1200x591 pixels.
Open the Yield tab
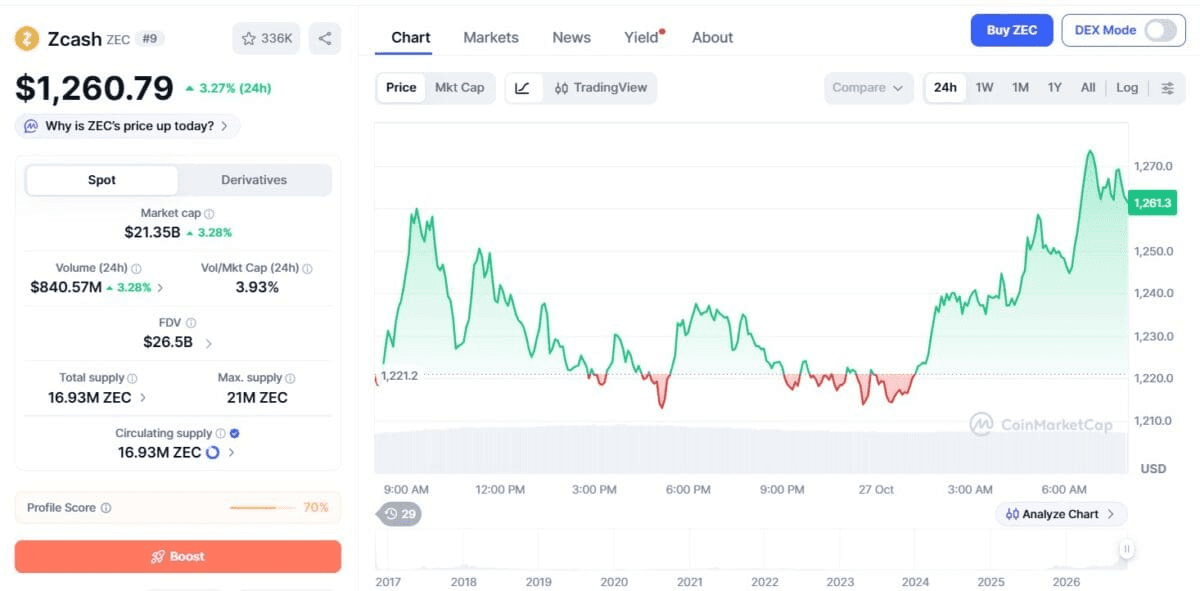[642, 38]
